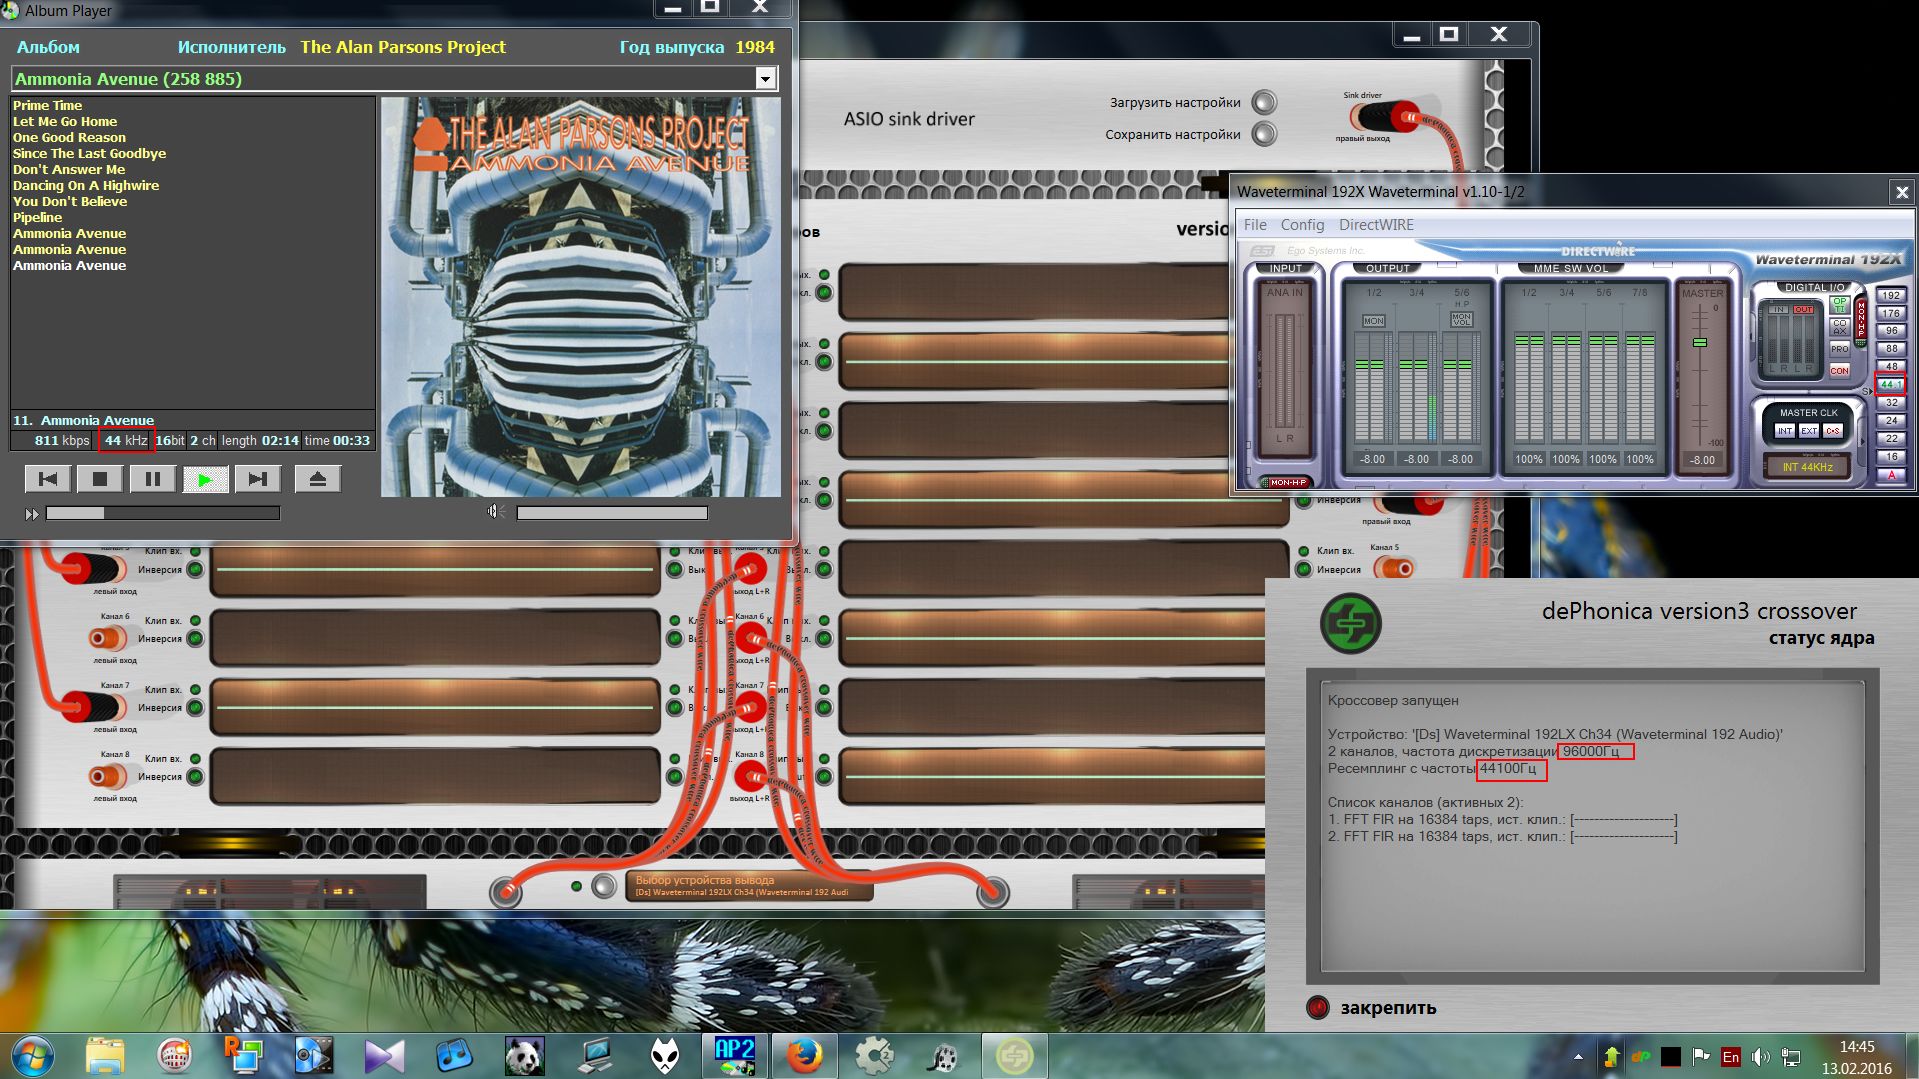Pause playback in Album Player

[153, 480]
